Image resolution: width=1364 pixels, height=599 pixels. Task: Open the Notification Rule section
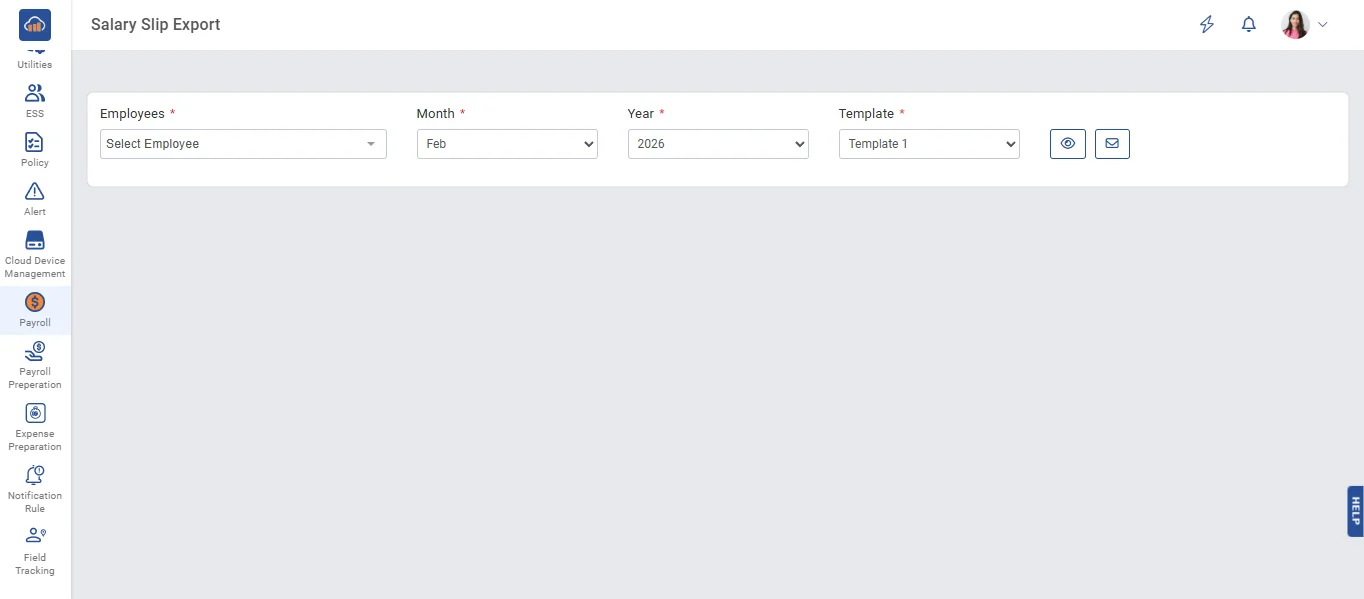click(35, 488)
